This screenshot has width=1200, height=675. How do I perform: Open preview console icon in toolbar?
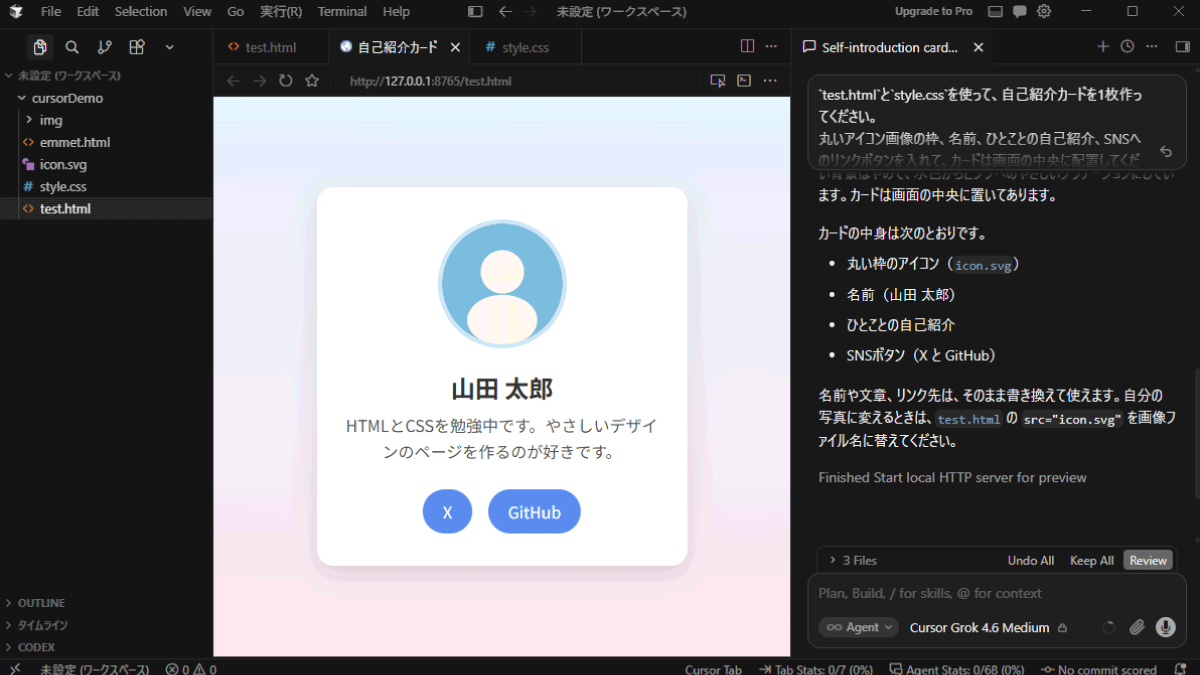pos(744,81)
